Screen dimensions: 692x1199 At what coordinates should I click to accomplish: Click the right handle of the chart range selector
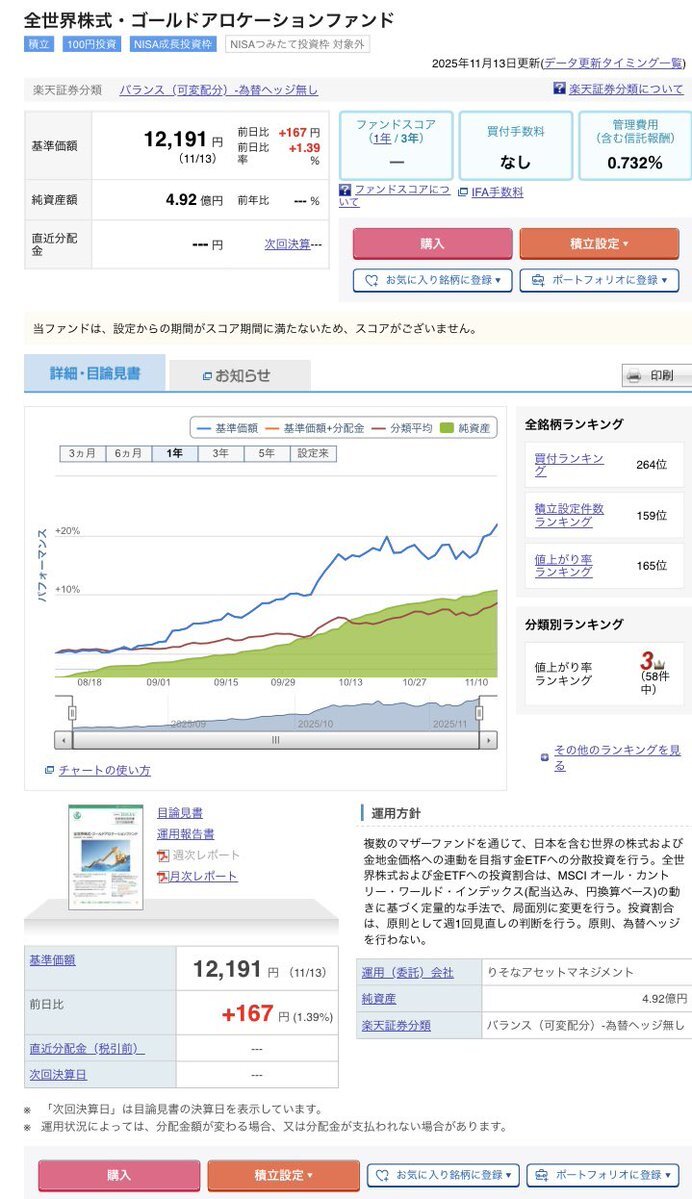point(479,713)
